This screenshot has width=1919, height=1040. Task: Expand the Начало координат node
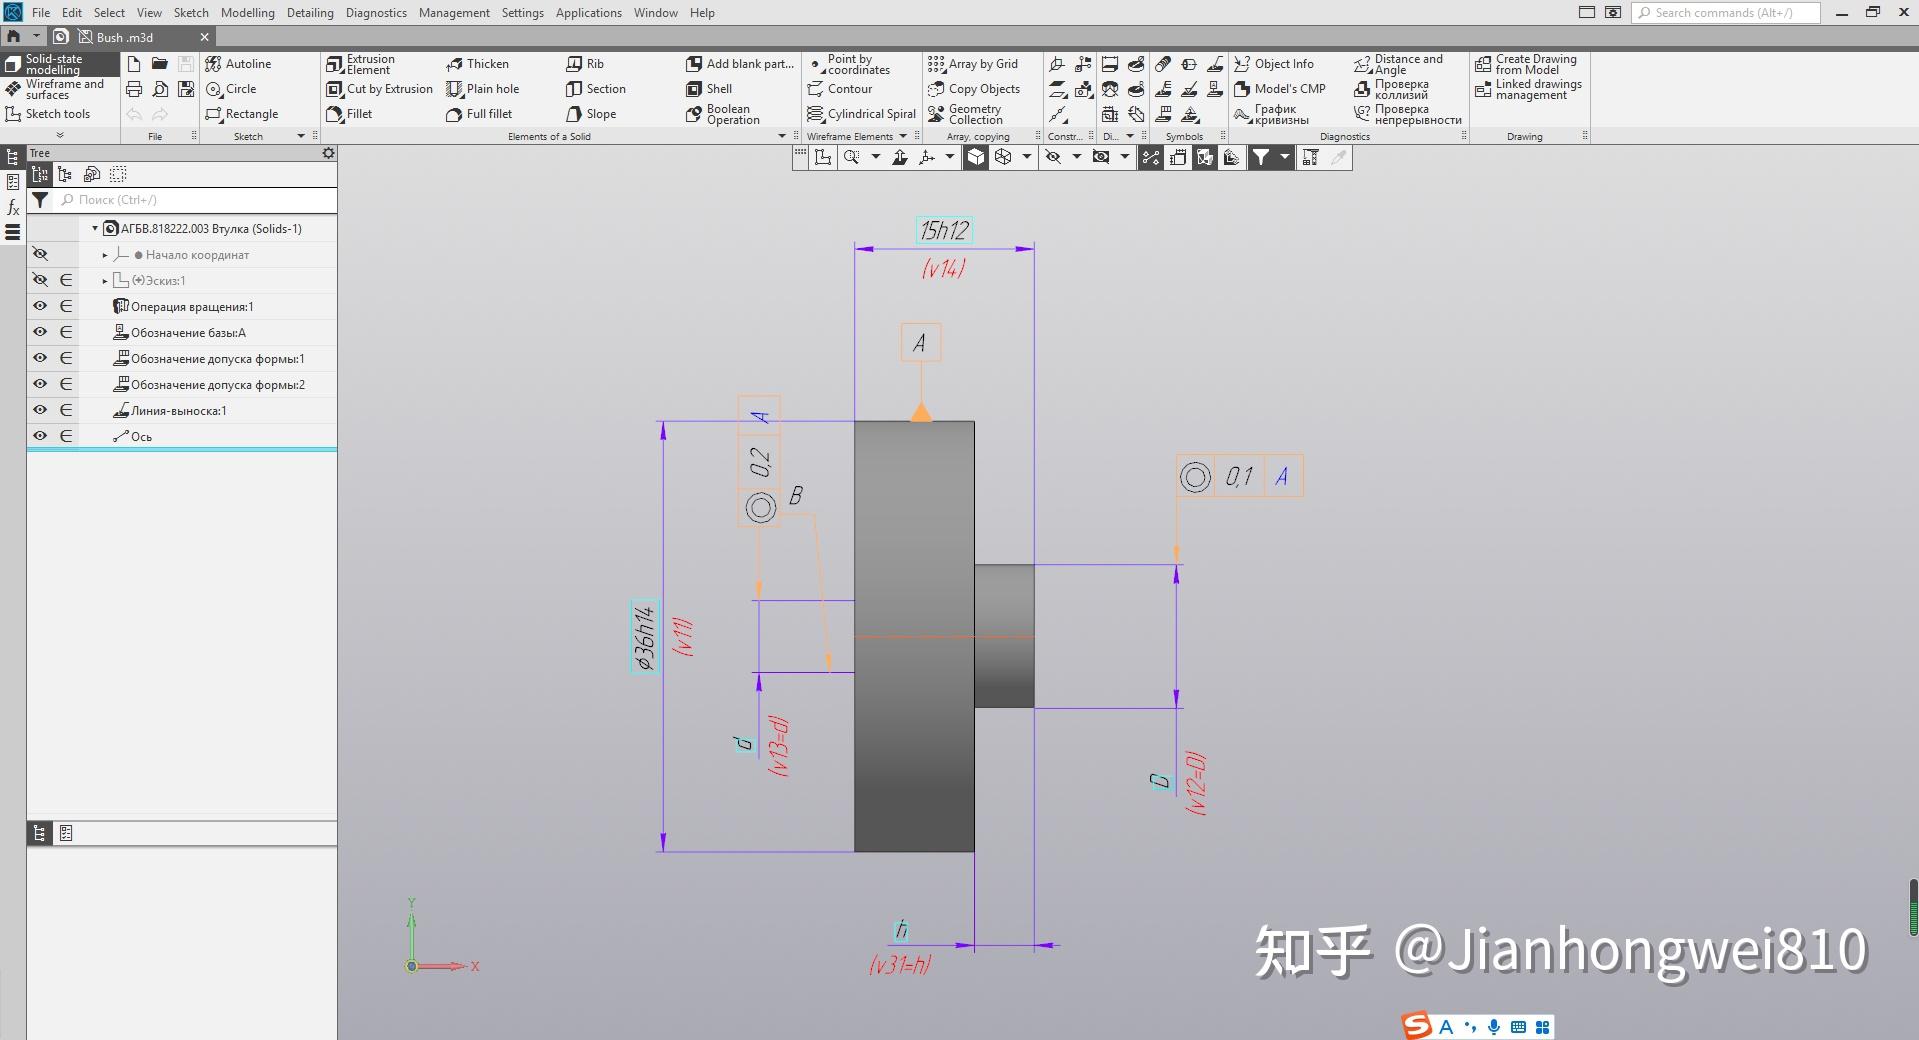103,254
